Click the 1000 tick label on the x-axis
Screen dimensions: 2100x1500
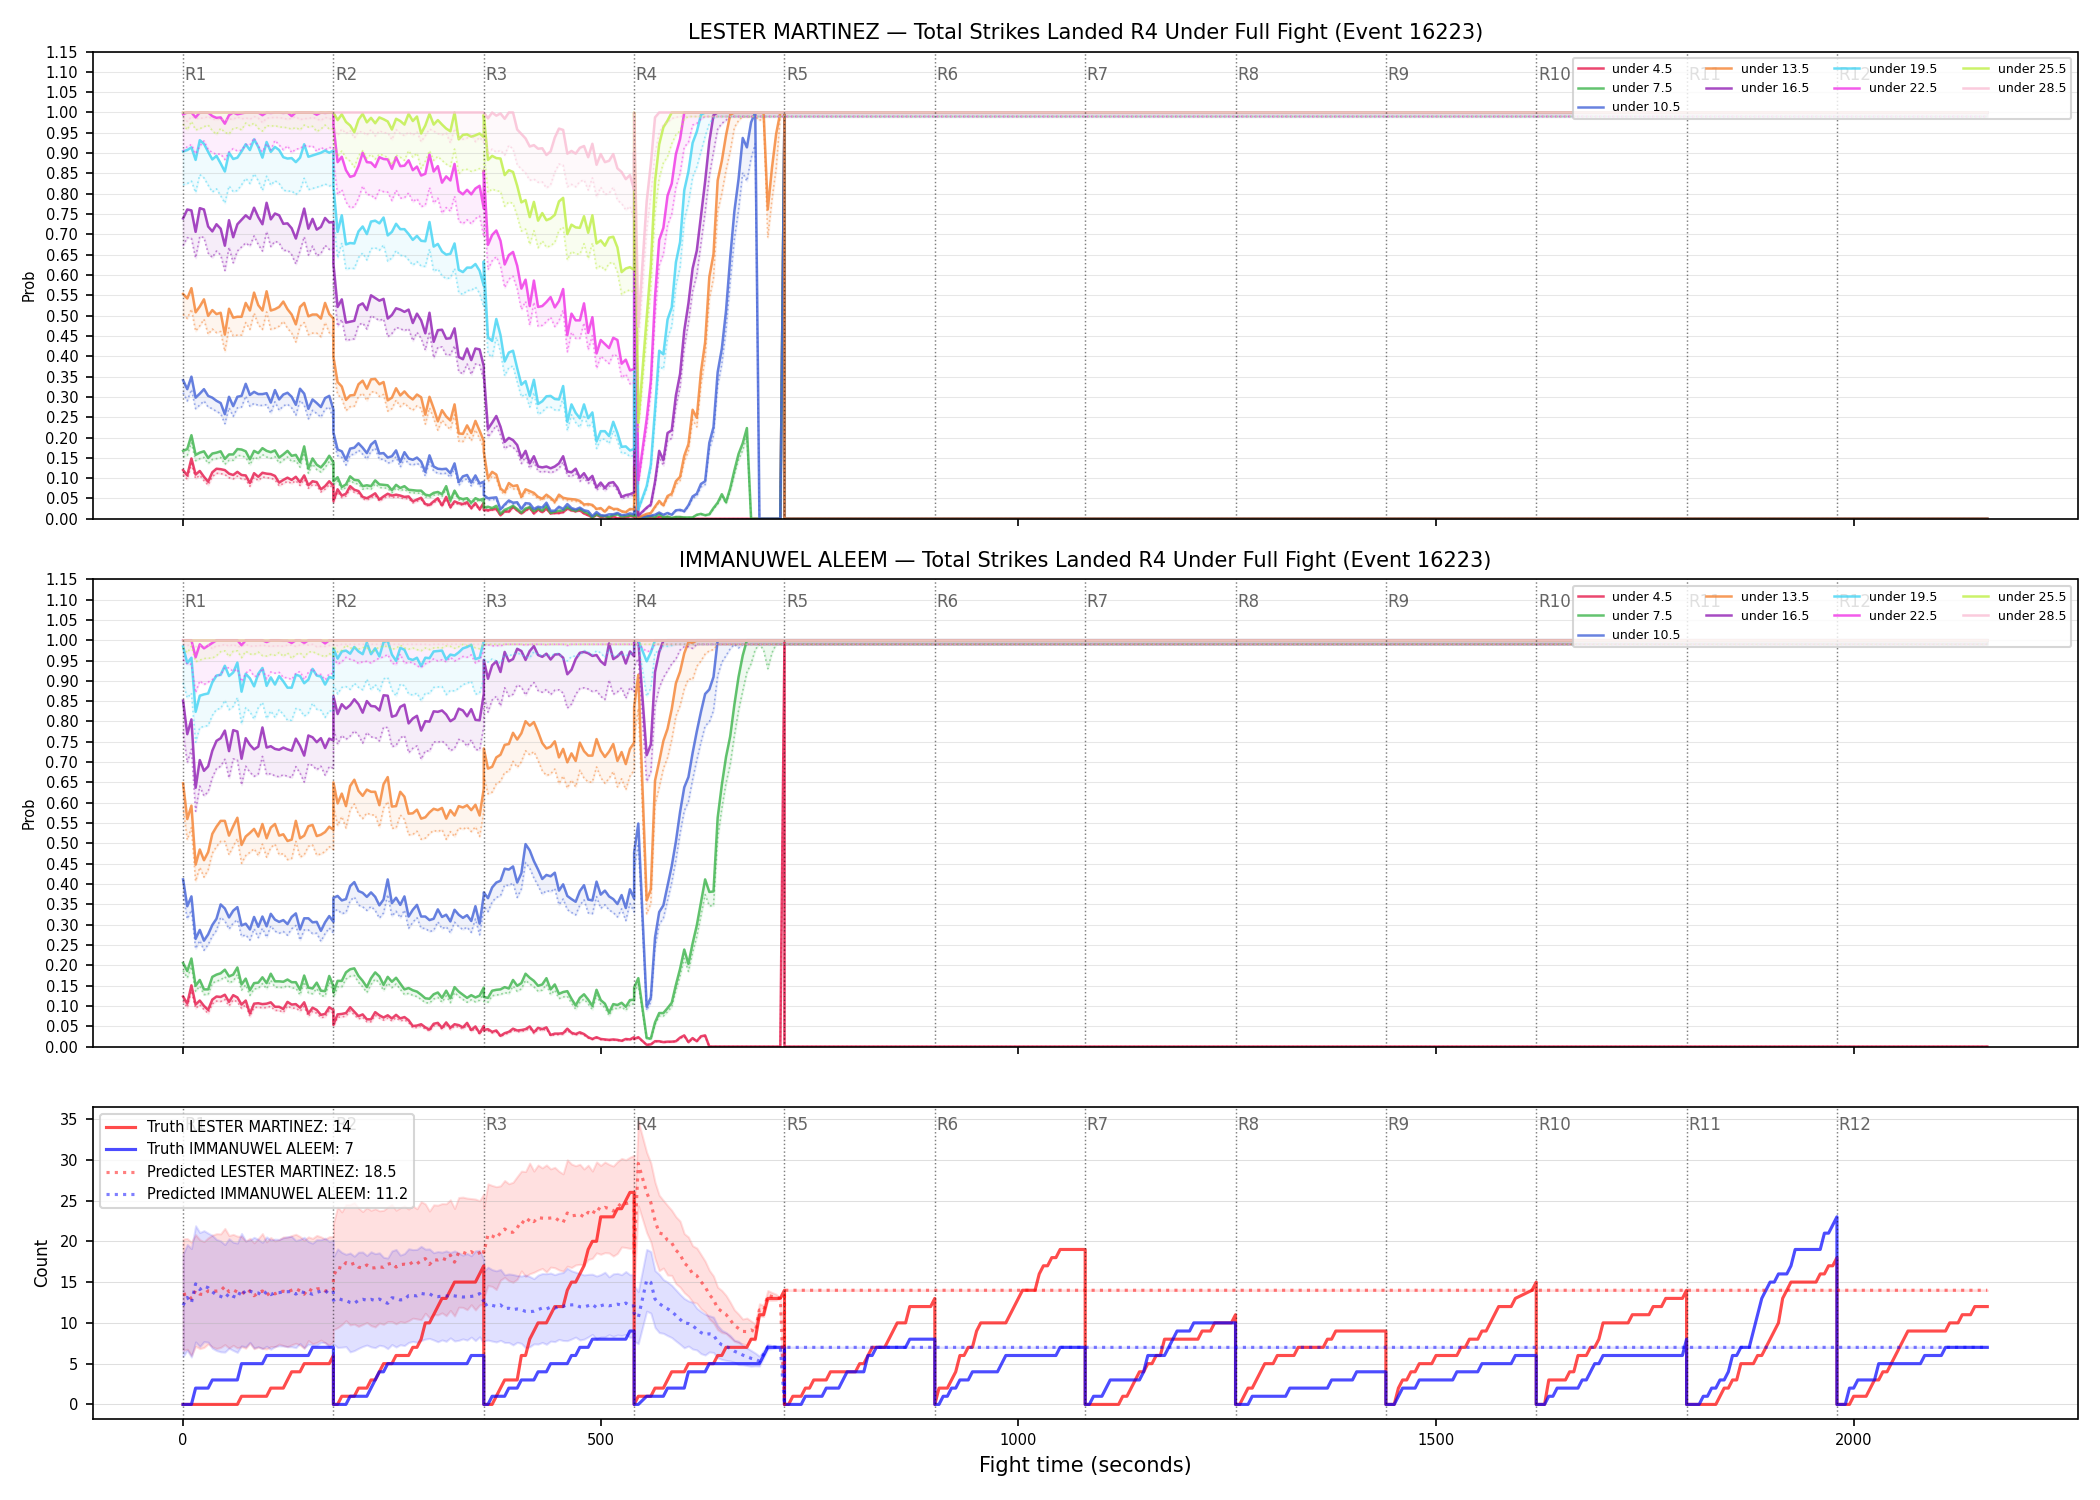tap(1018, 1440)
